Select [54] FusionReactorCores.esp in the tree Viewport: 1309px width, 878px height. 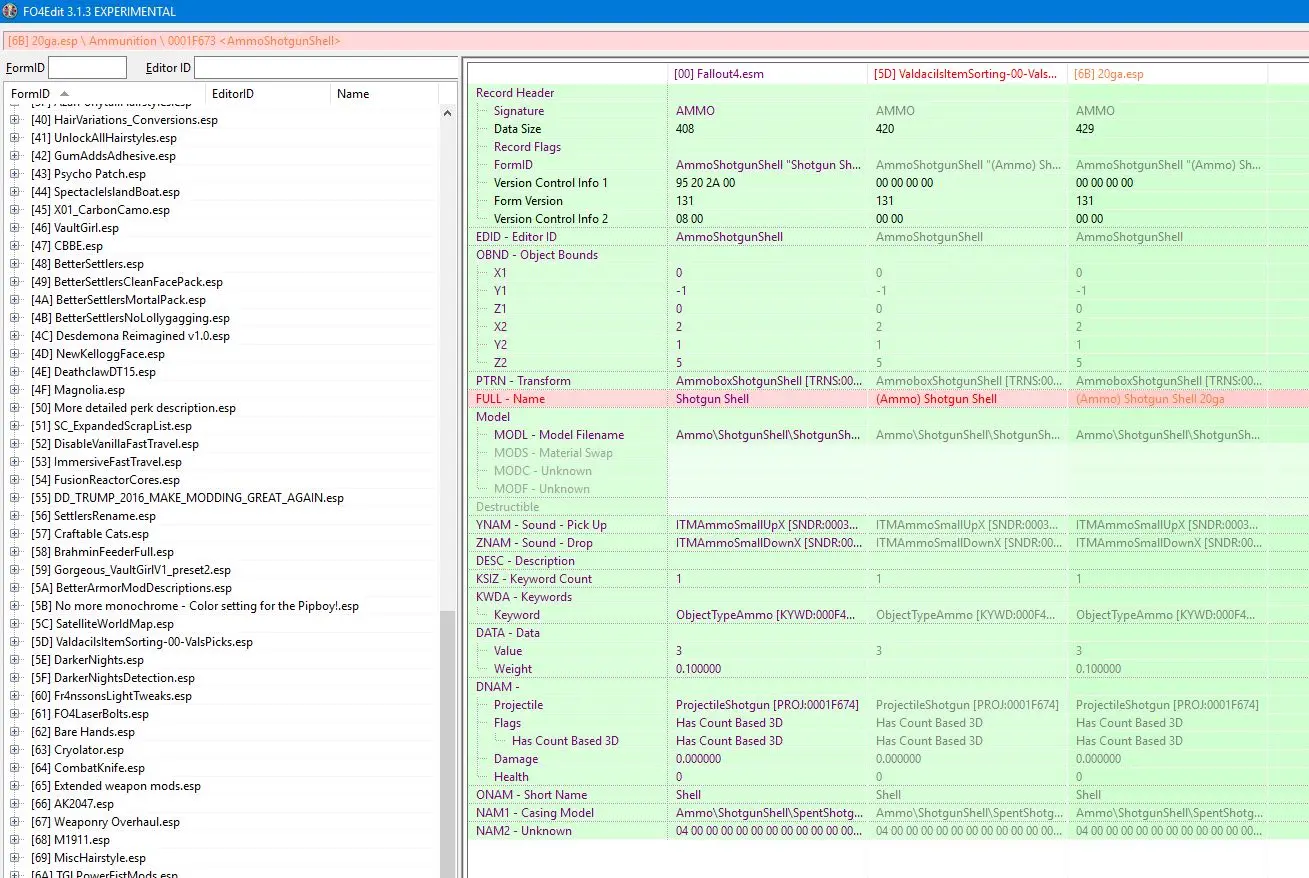tap(105, 480)
